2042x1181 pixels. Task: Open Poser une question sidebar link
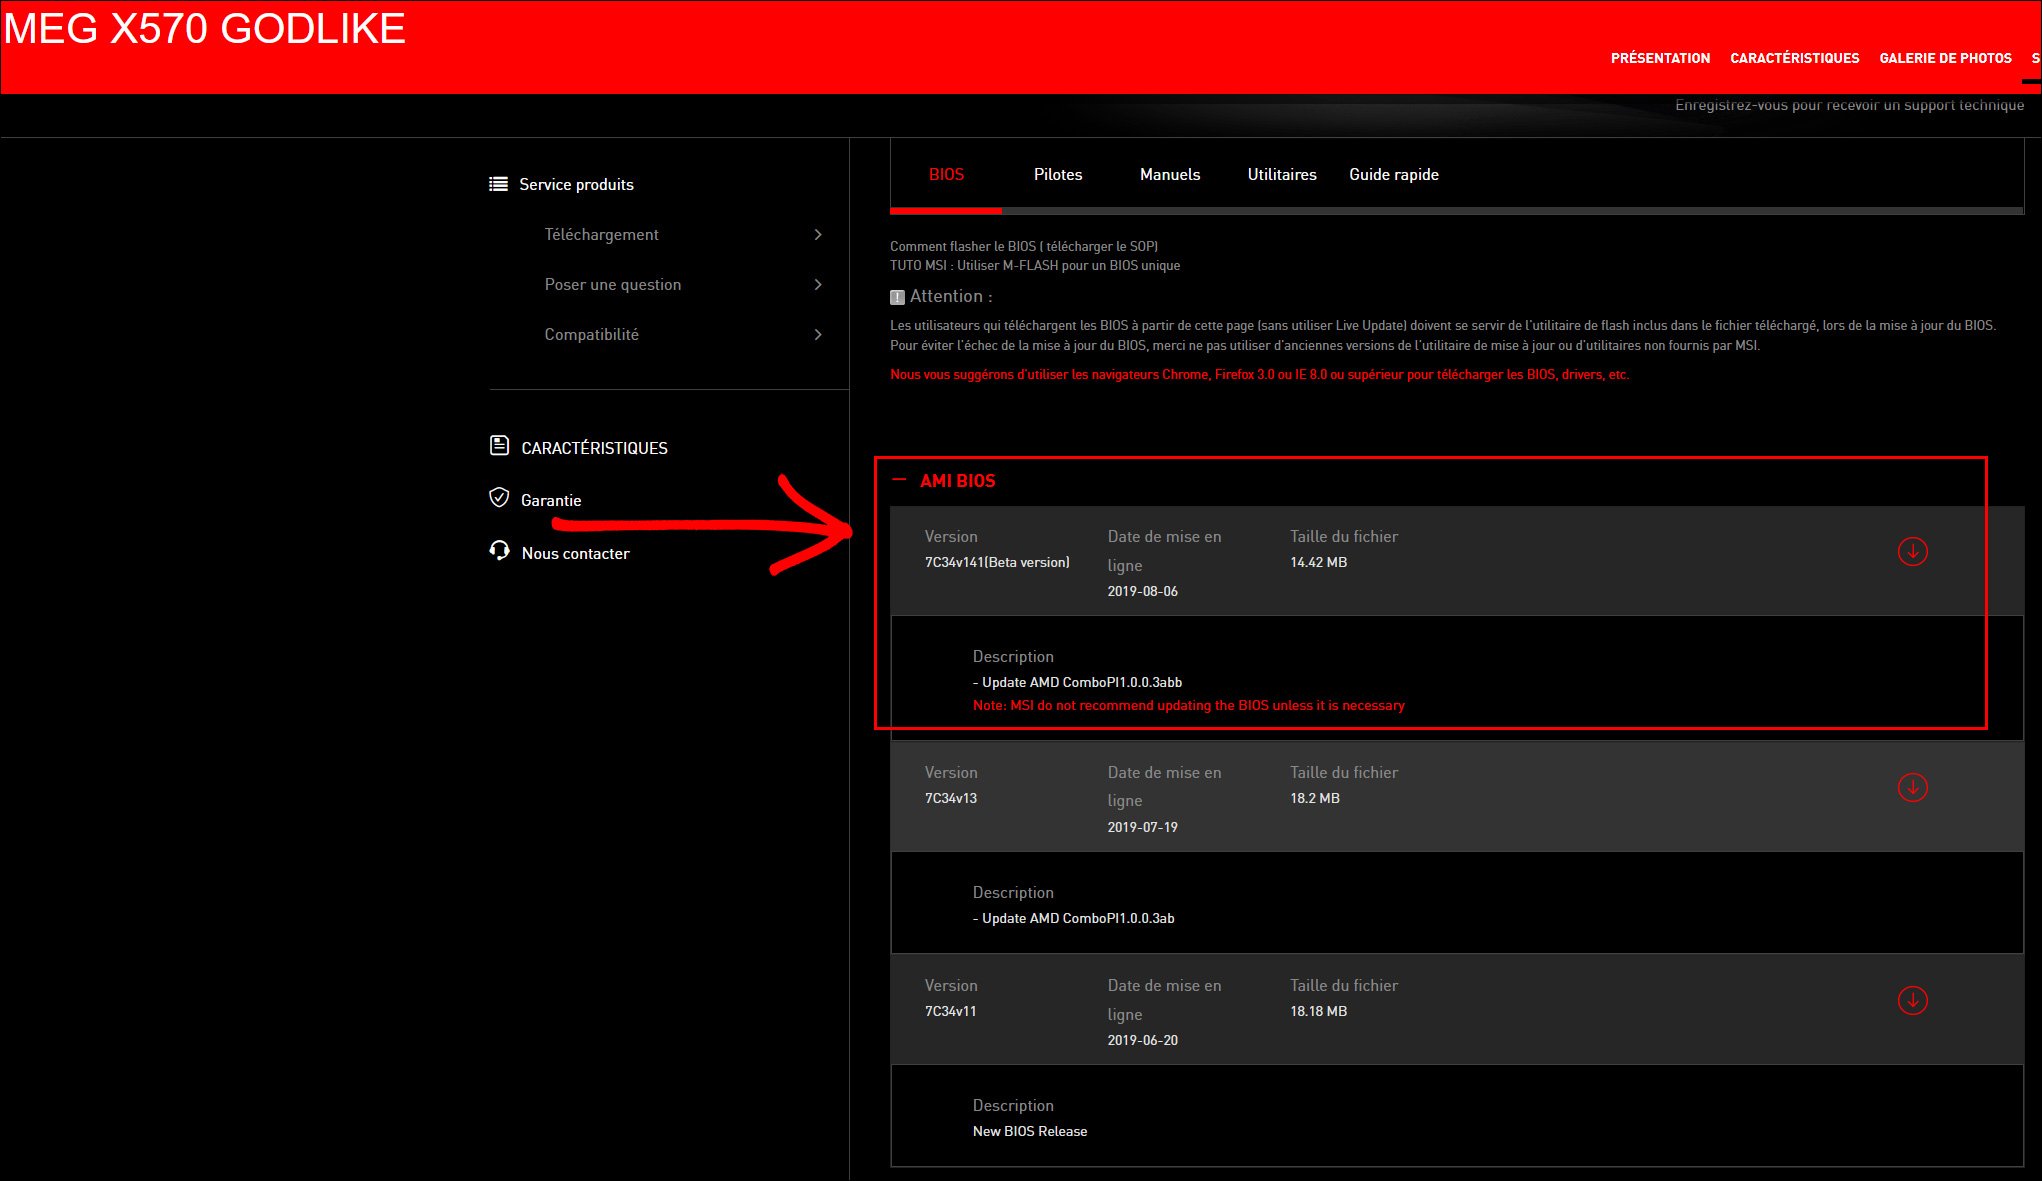point(613,284)
